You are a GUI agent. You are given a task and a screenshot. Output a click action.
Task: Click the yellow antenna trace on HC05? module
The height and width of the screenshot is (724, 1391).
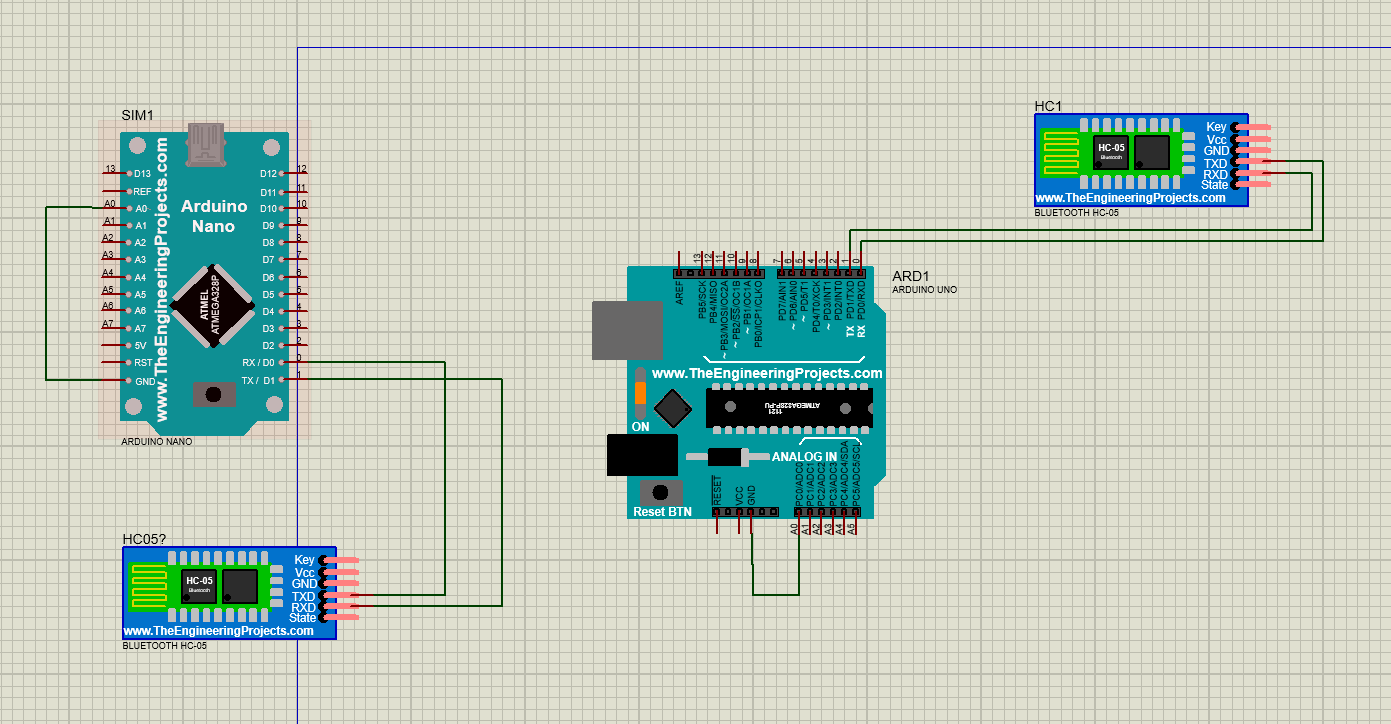(x=149, y=586)
